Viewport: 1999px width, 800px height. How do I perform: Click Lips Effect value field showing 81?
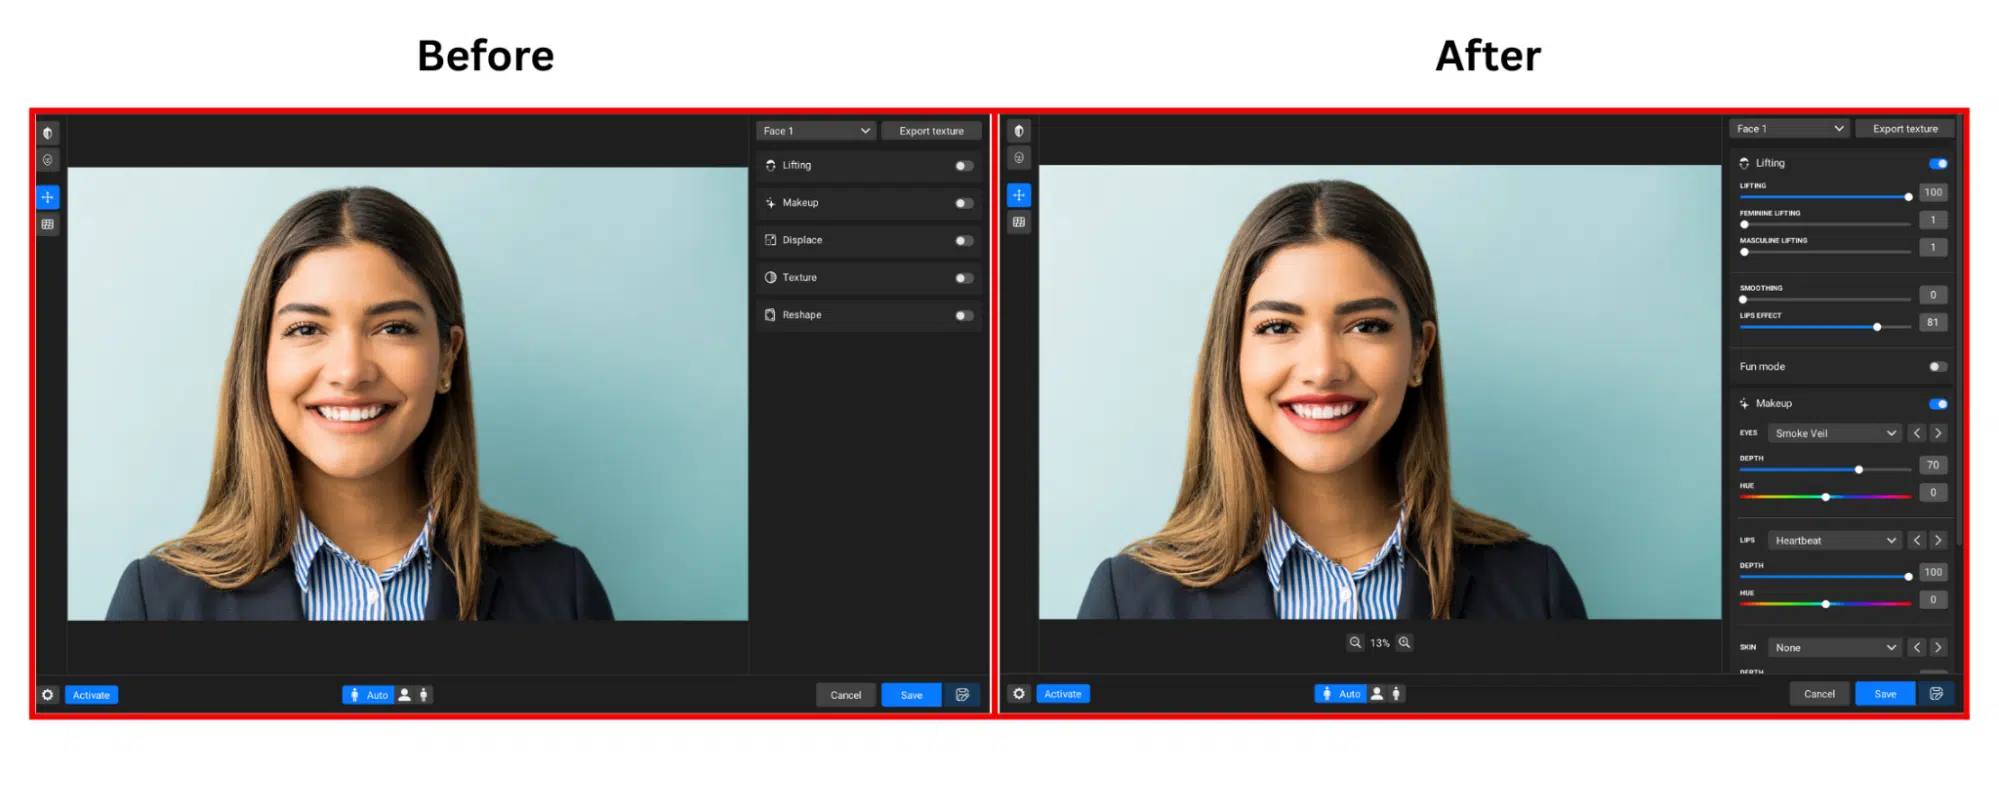[1933, 323]
